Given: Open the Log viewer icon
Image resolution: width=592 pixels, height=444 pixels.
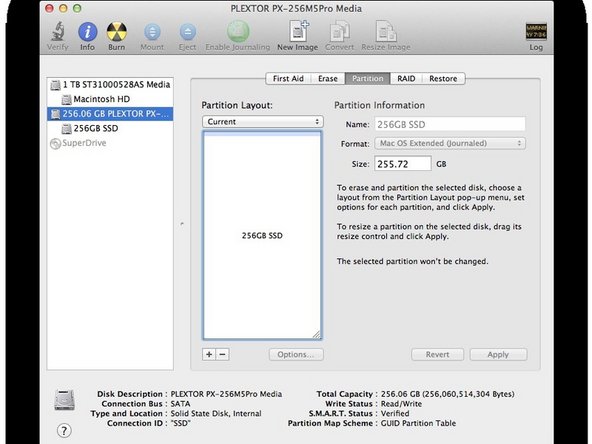Looking at the screenshot, I should pos(536,32).
